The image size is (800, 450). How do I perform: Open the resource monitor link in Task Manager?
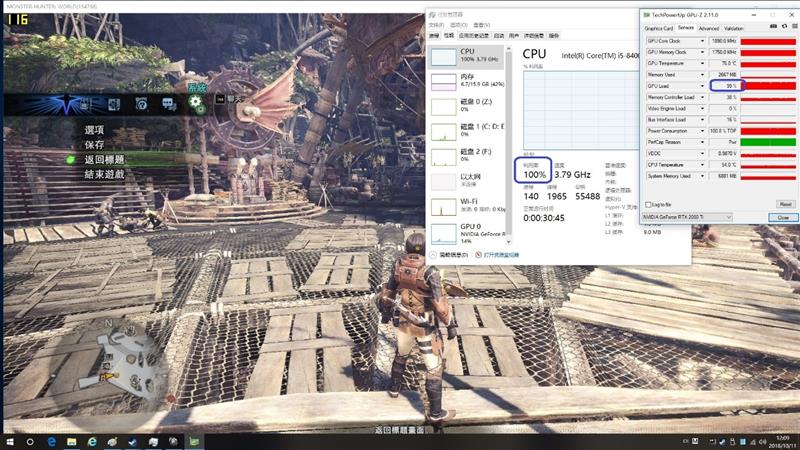[497, 255]
